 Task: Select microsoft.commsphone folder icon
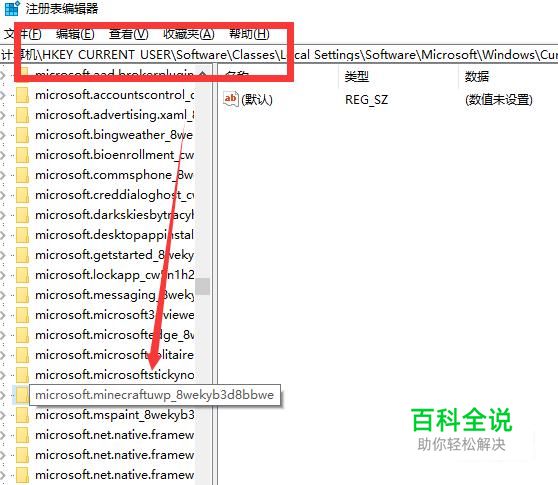tap(22, 175)
